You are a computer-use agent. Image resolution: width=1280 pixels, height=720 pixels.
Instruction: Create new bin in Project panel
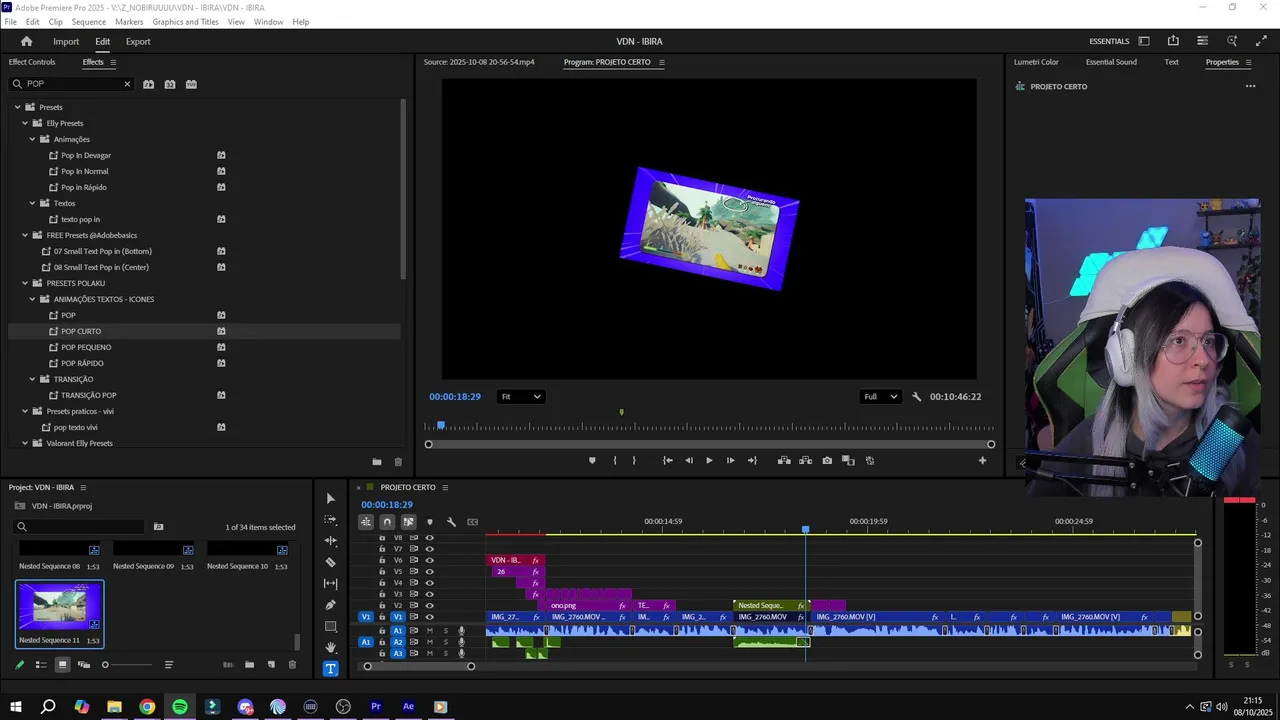[249, 665]
